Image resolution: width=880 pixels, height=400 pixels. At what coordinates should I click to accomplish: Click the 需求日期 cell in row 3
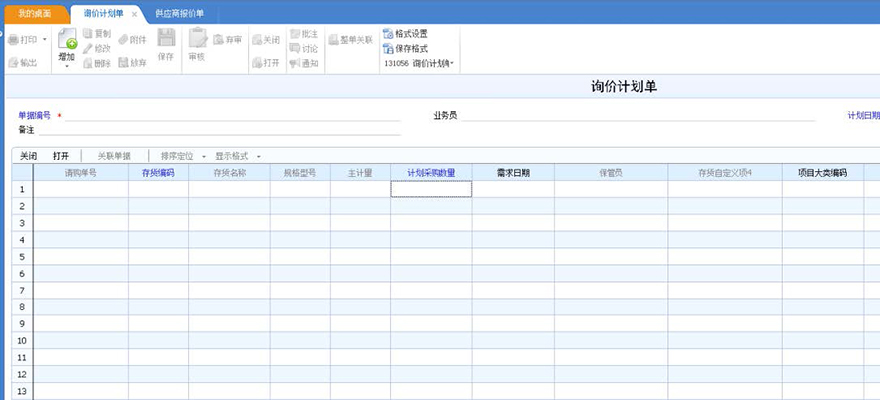(x=513, y=223)
